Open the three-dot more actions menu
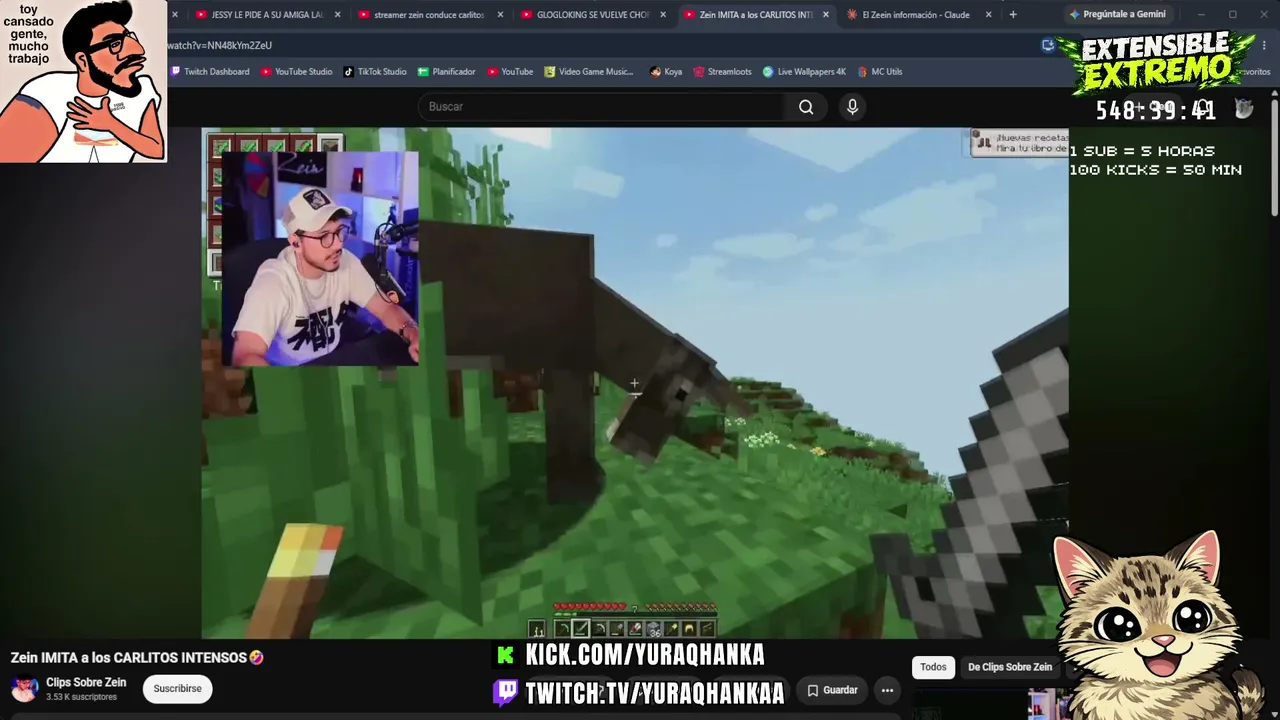This screenshot has width=1280, height=720. click(887, 690)
